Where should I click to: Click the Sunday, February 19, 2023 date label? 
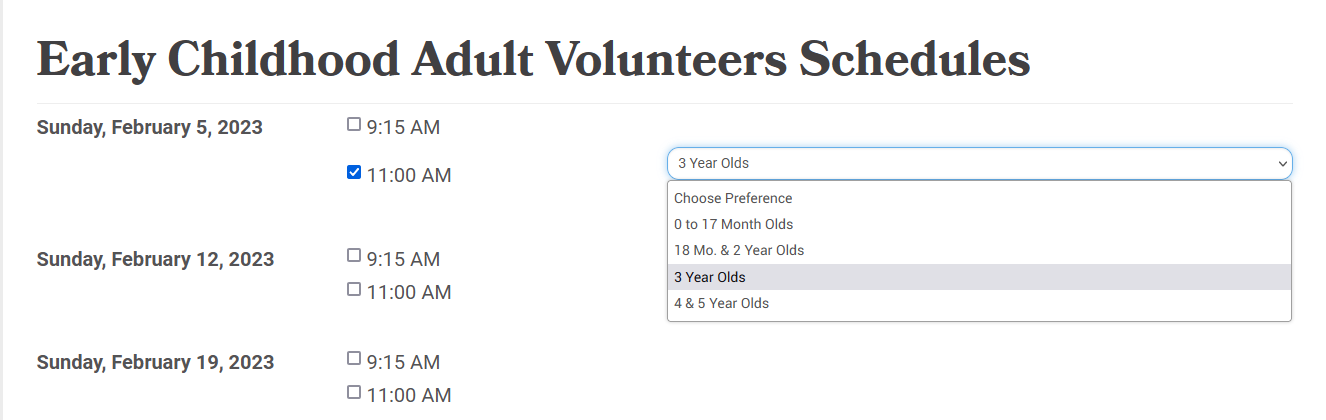(x=155, y=362)
